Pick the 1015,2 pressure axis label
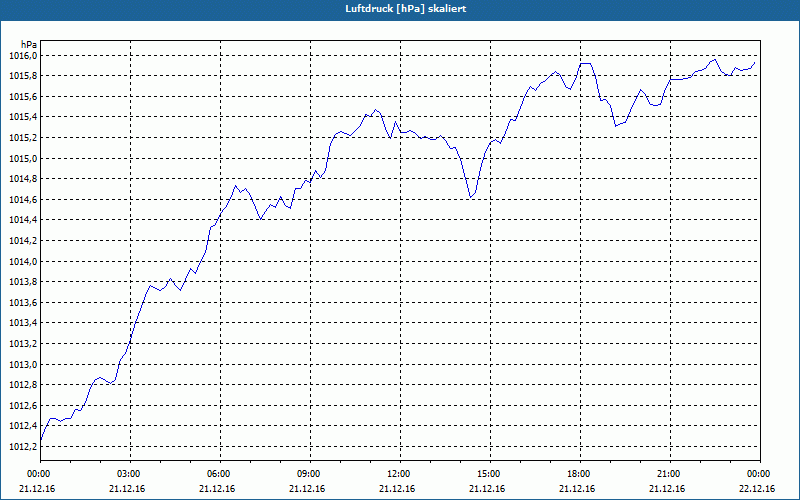The height and width of the screenshot is (500, 800). coord(23,138)
